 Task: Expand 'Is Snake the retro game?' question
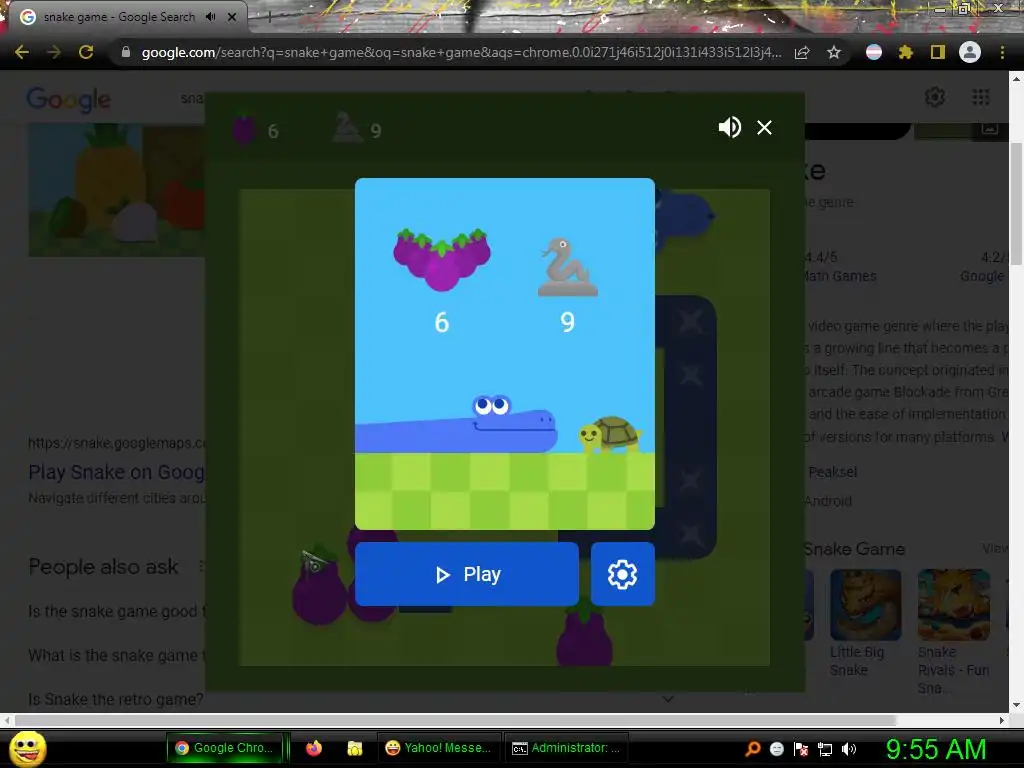point(116,699)
